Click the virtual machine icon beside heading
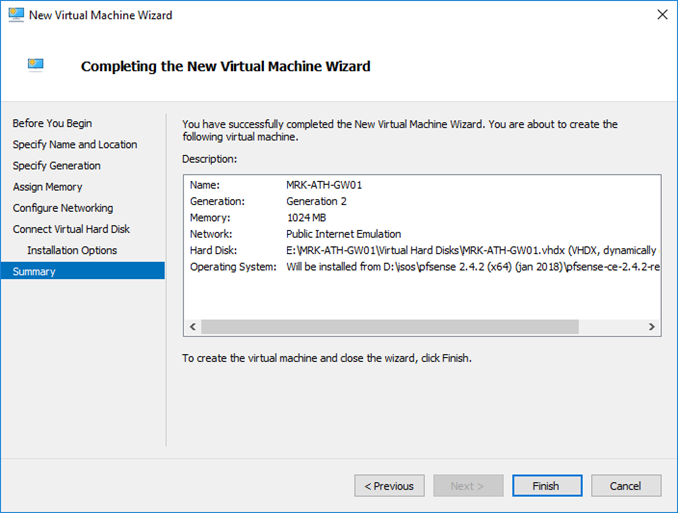Screen dimensions: 678x513 tap(35, 65)
